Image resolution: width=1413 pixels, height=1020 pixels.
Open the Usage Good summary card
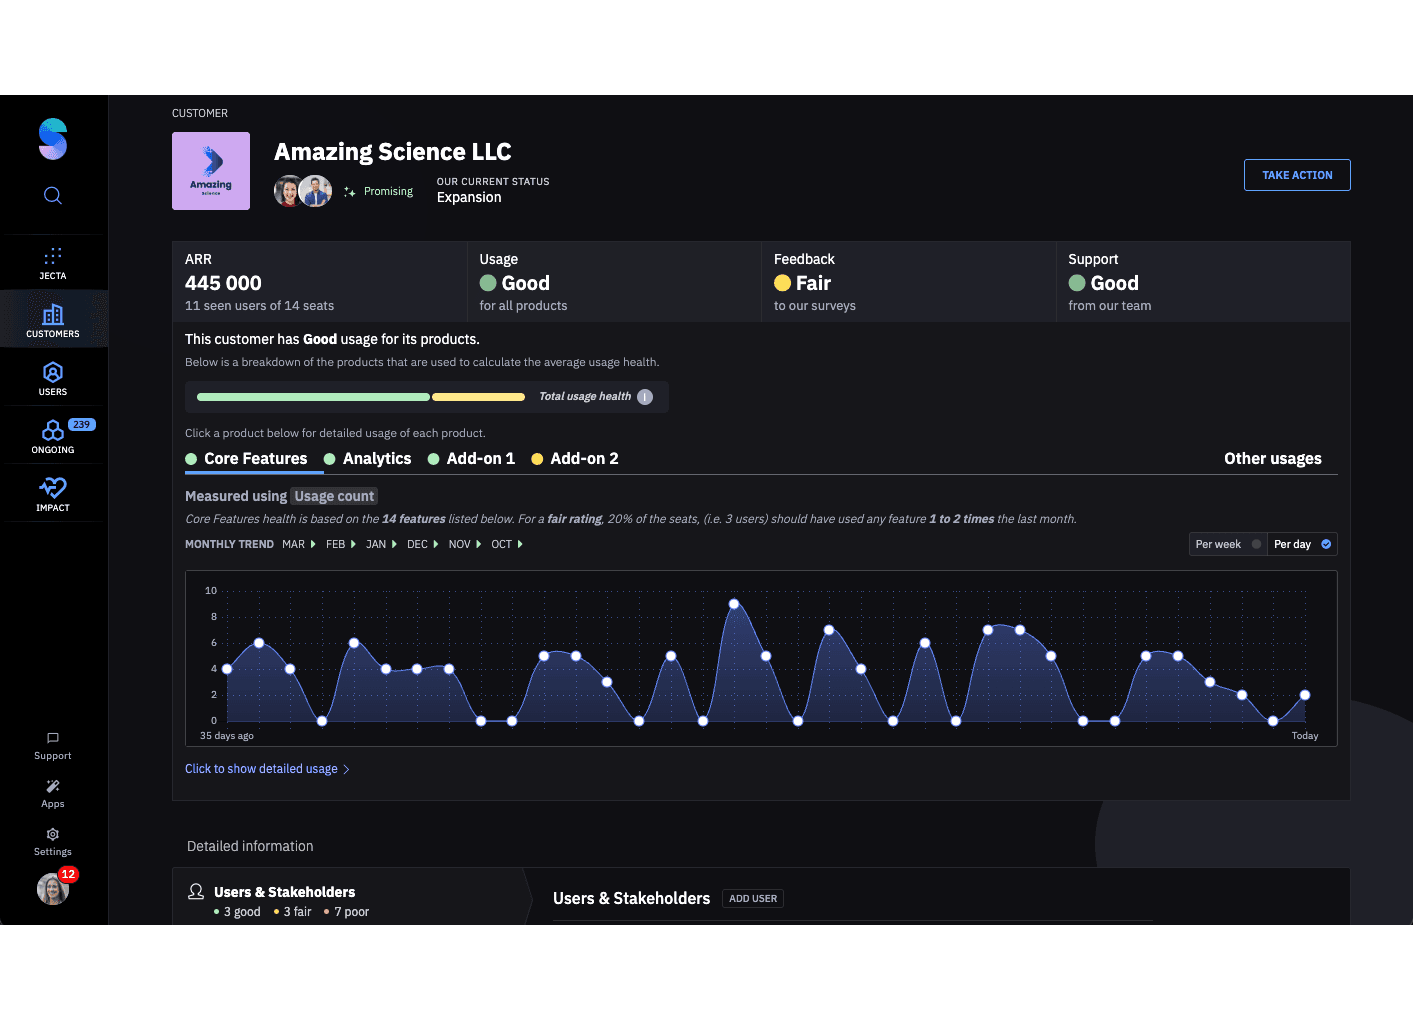pos(614,282)
